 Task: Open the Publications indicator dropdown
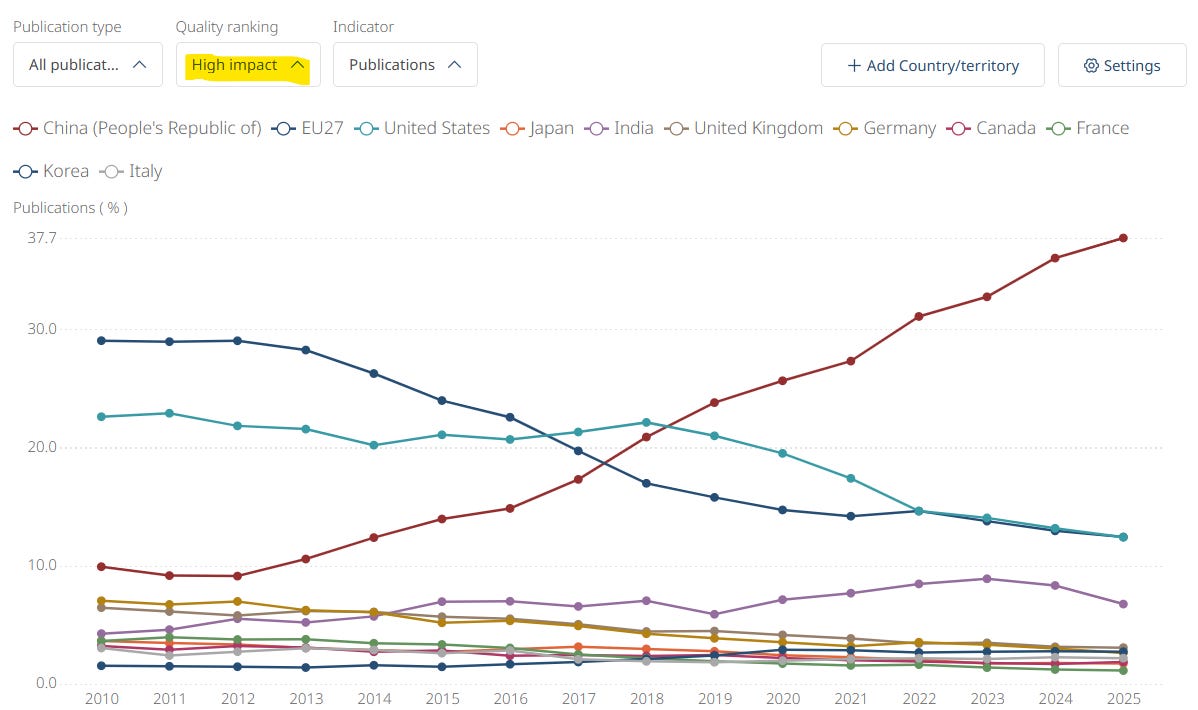[x=405, y=65]
